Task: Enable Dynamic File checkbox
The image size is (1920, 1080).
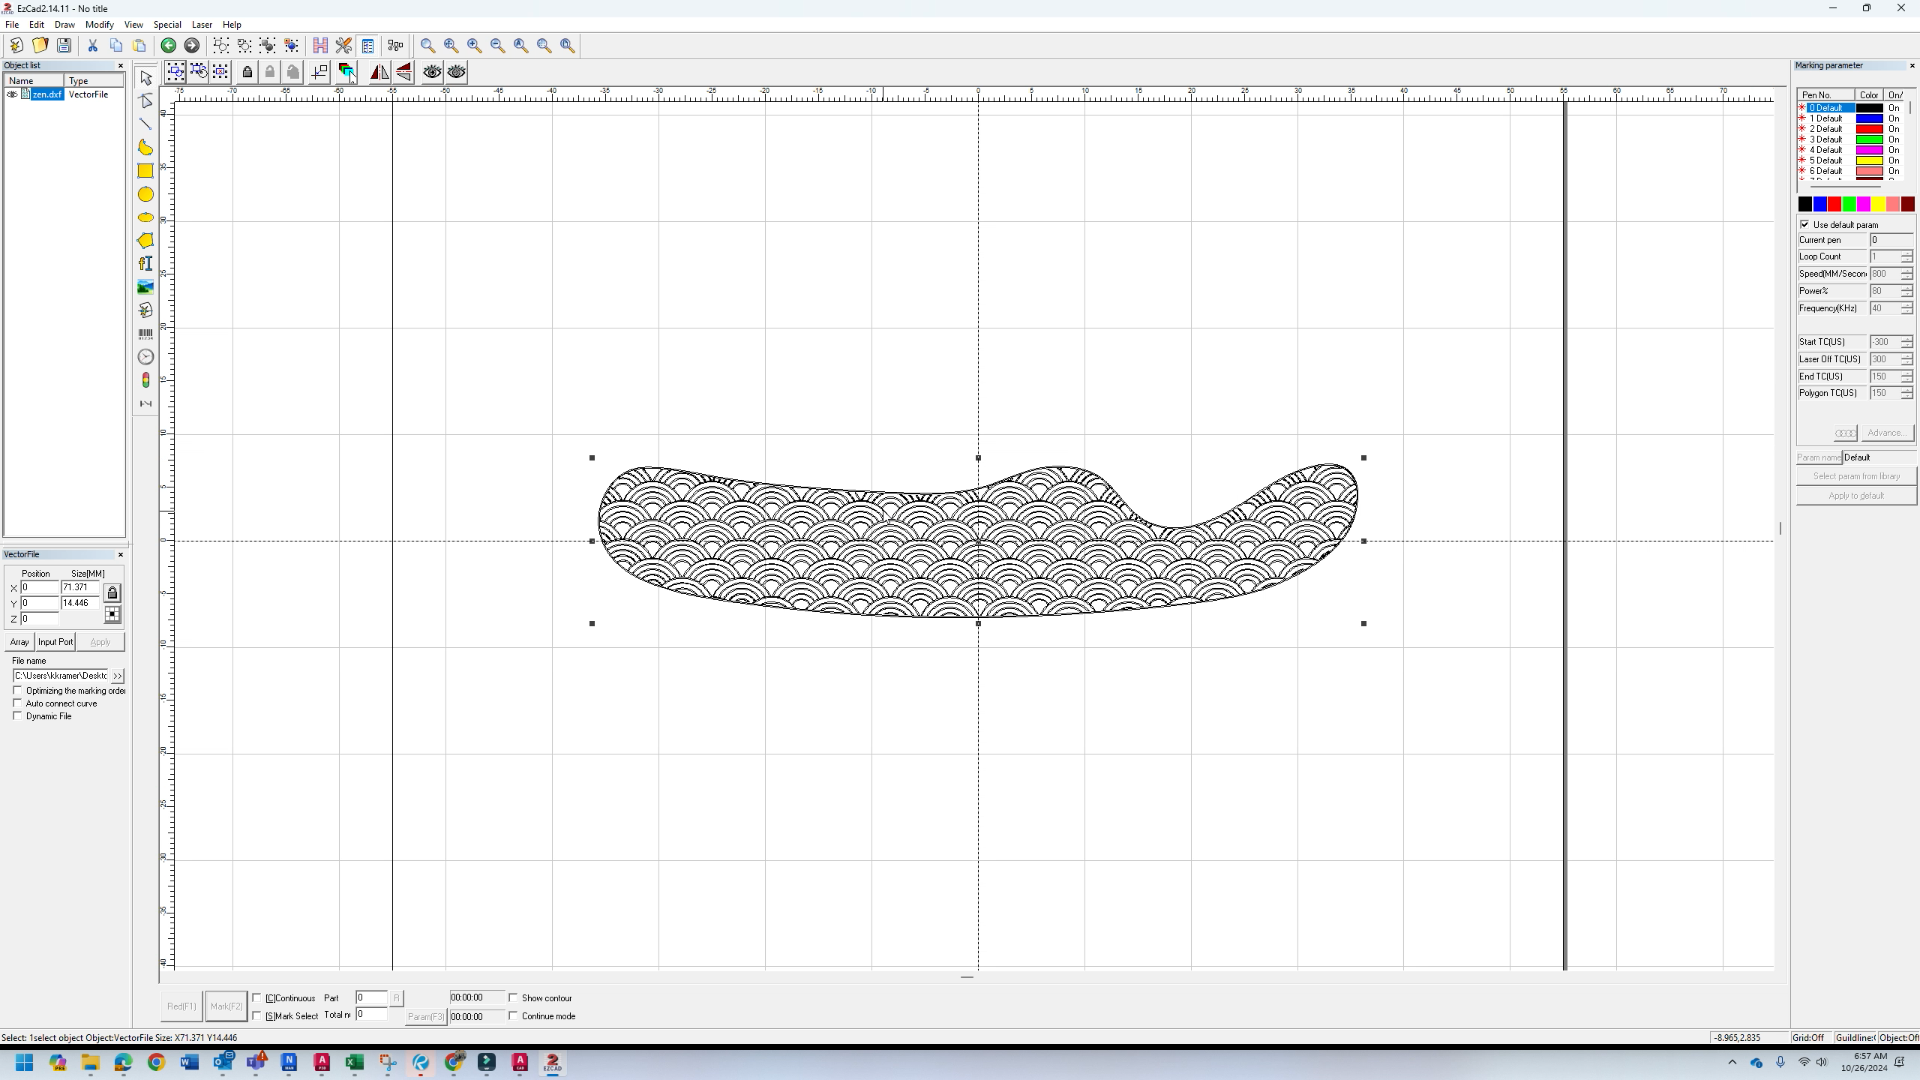Action: point(17,716)
